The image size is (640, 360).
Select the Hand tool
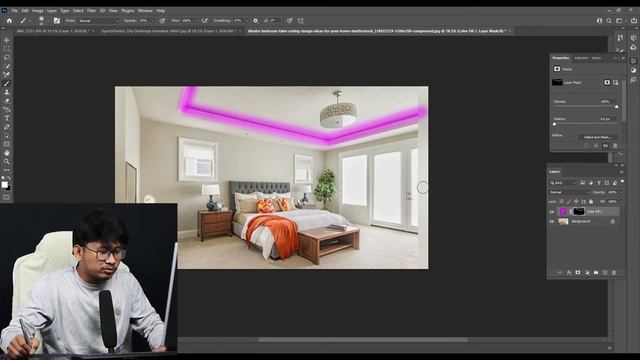(x=7, y=153)
